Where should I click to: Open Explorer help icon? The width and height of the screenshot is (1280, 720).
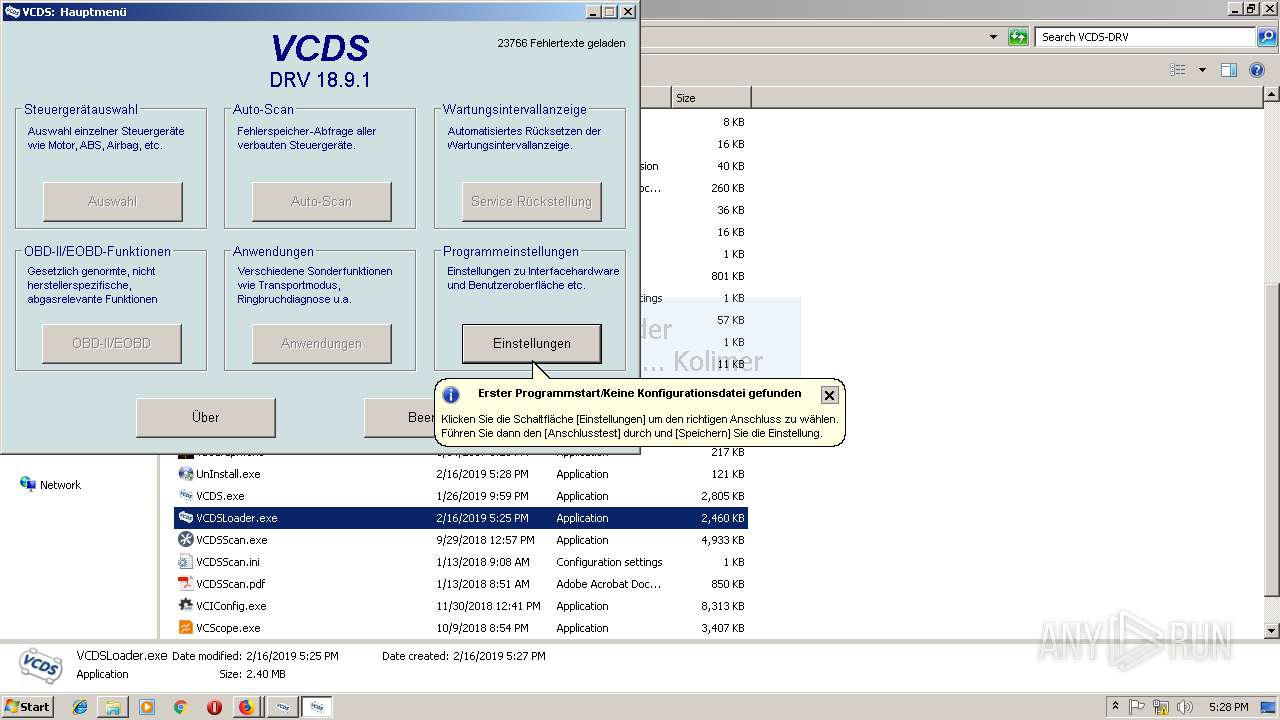[x=1257, y=70]
